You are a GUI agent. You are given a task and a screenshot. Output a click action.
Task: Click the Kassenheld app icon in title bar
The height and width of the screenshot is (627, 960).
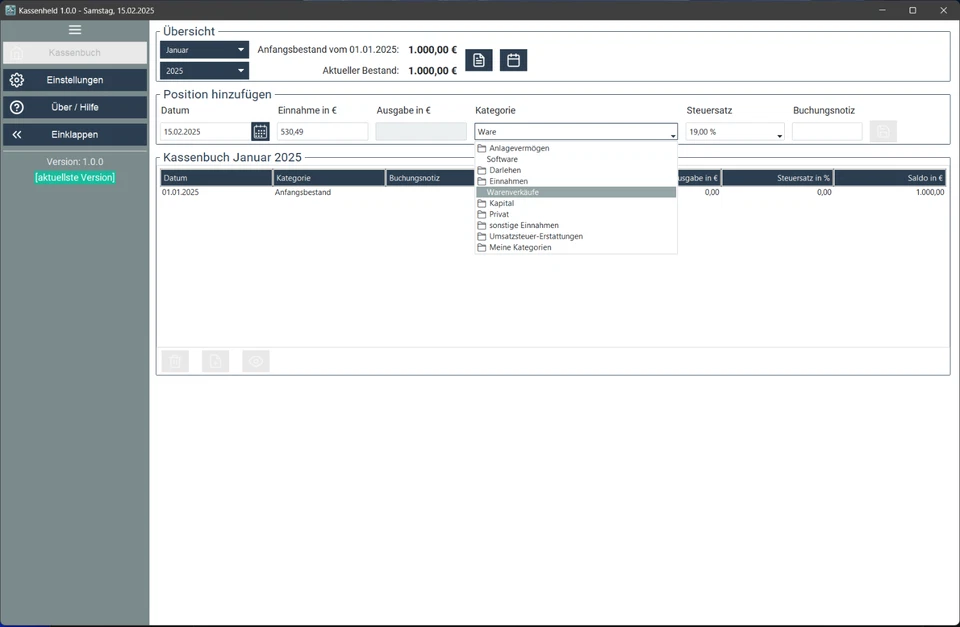(10, 10)
